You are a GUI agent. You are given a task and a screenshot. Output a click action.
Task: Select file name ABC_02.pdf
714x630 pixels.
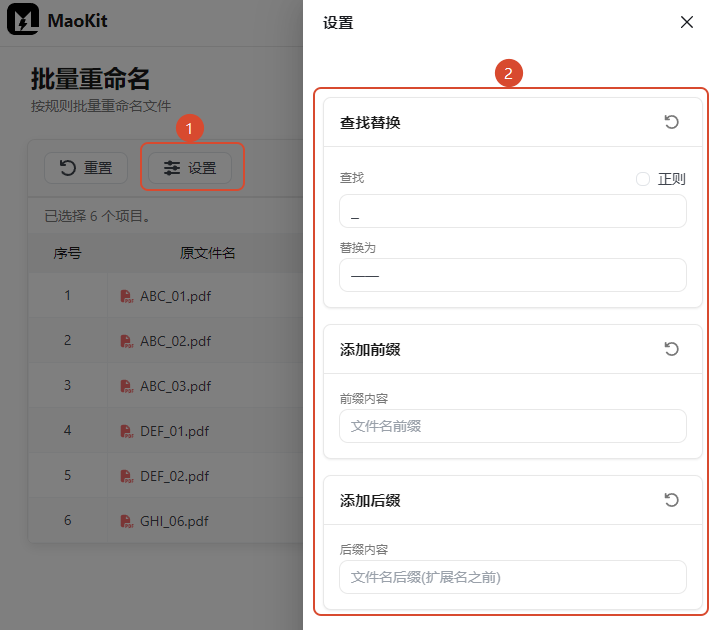(x=175, y=341)
